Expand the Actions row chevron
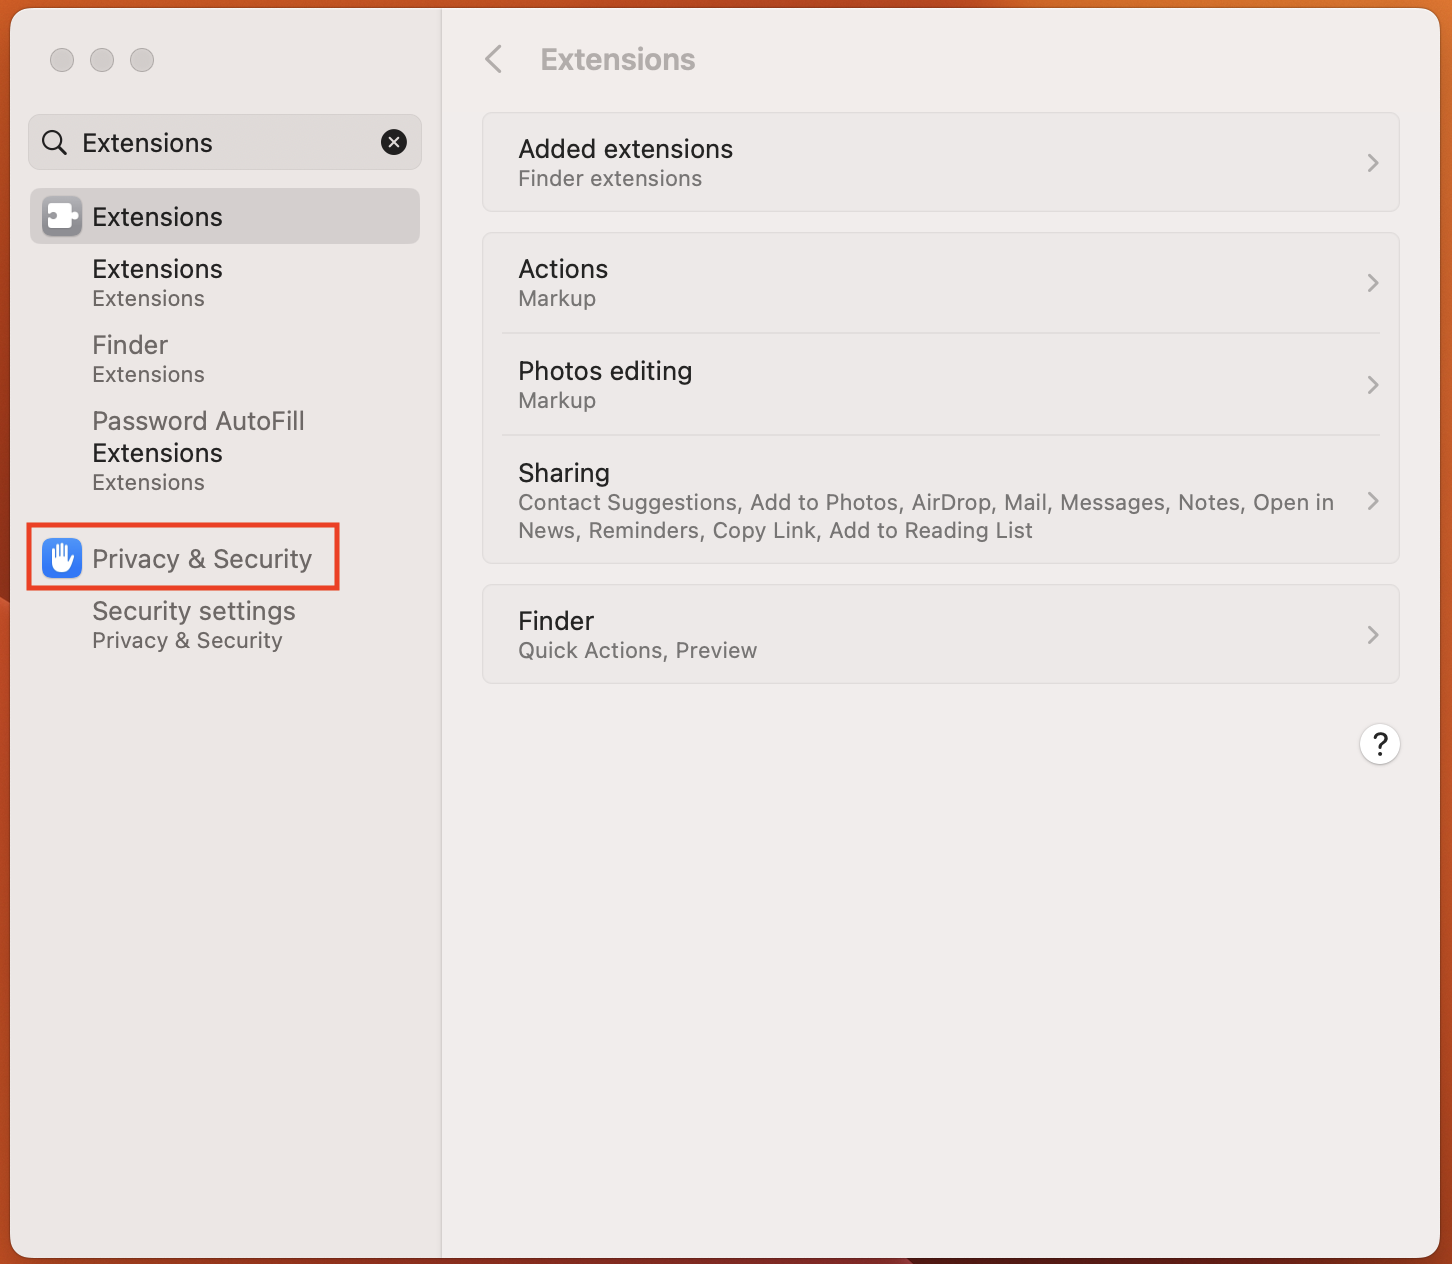Screen dimensions: 1452x1264 (x=1373, y=283)
